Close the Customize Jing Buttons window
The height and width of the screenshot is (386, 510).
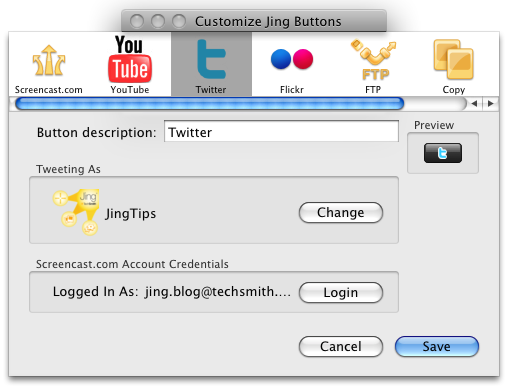click(x=137, y=21)
